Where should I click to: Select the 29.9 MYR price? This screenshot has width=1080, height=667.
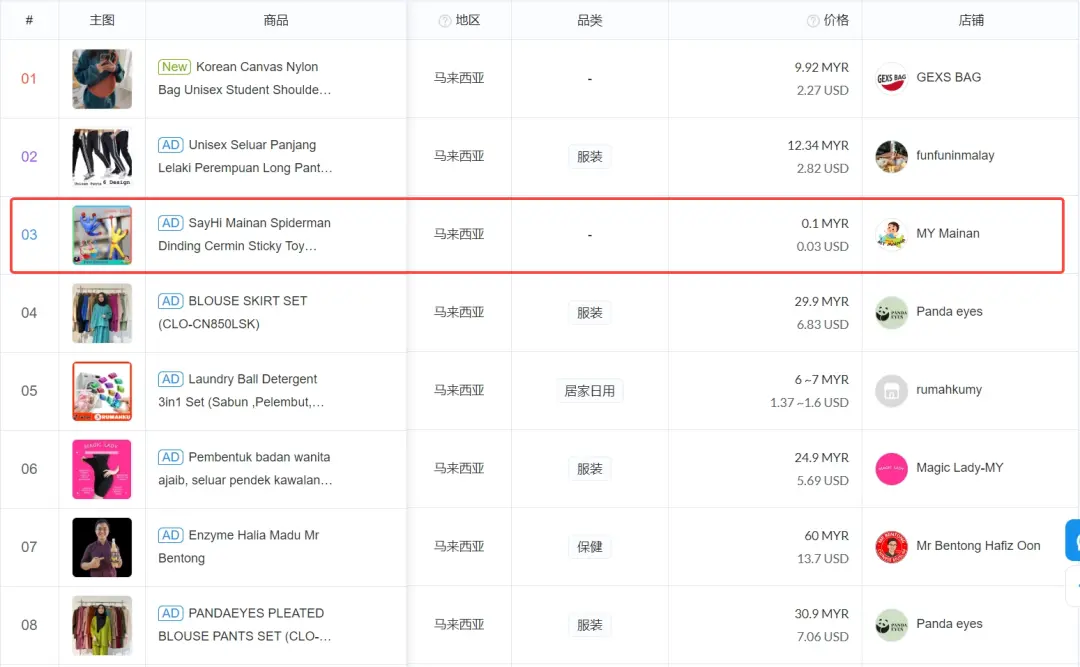[821, 302]
